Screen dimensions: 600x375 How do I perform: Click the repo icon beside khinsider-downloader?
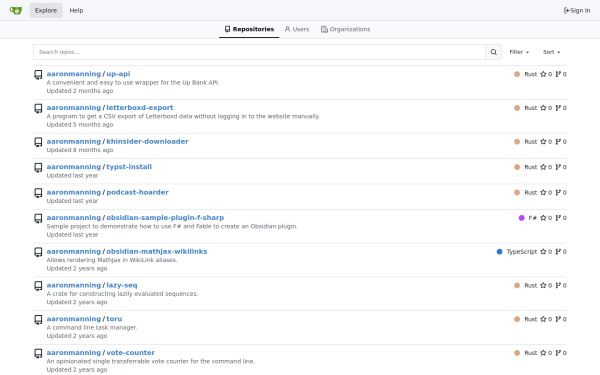pos(38,142)
